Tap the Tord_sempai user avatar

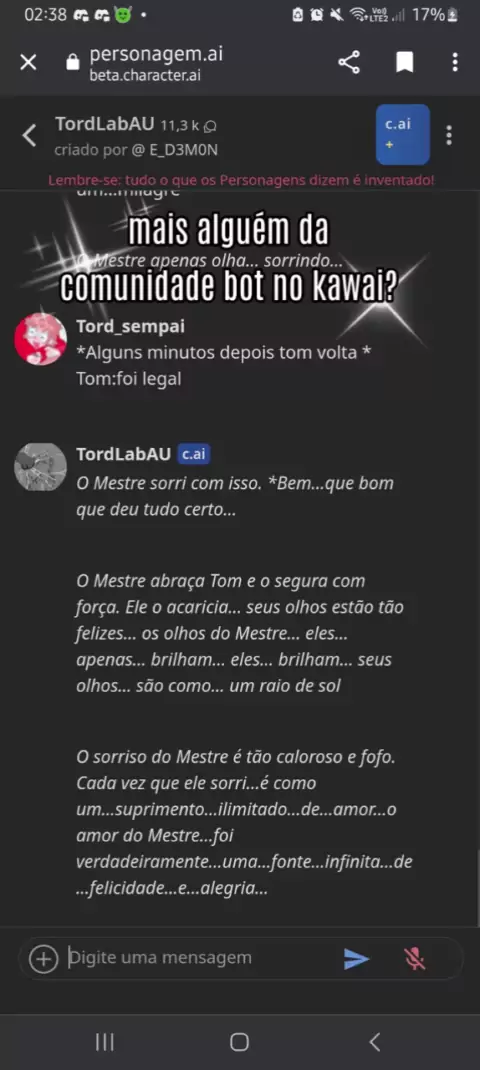(x=40, y=339)
